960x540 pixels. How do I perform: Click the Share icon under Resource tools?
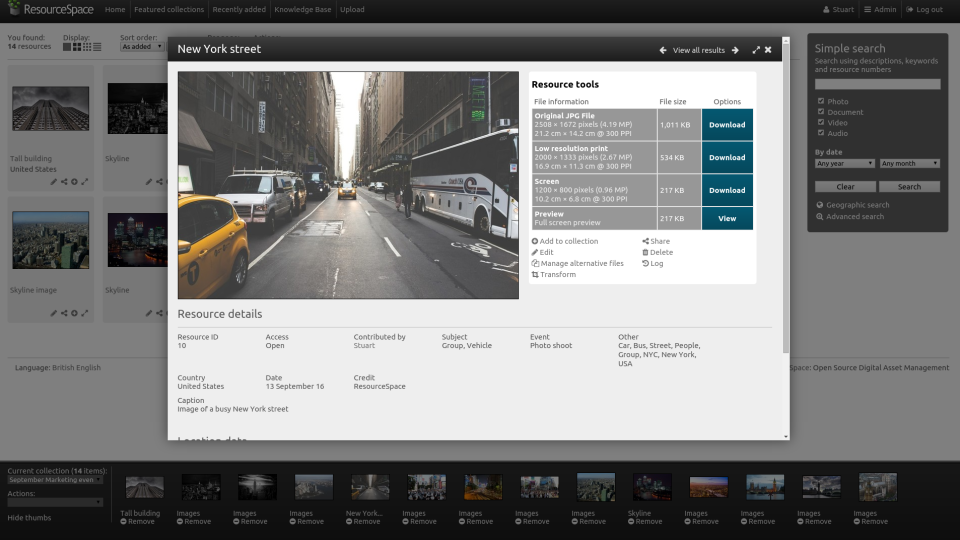645,241
